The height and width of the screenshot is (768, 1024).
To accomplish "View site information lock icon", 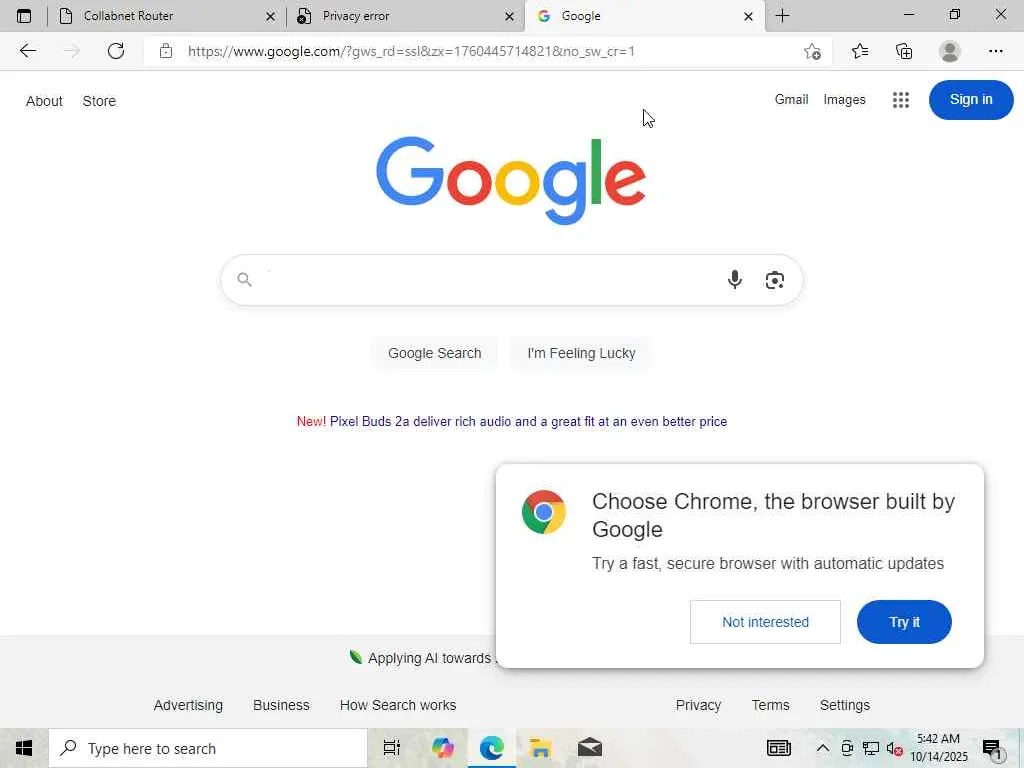I will [166, 51].
